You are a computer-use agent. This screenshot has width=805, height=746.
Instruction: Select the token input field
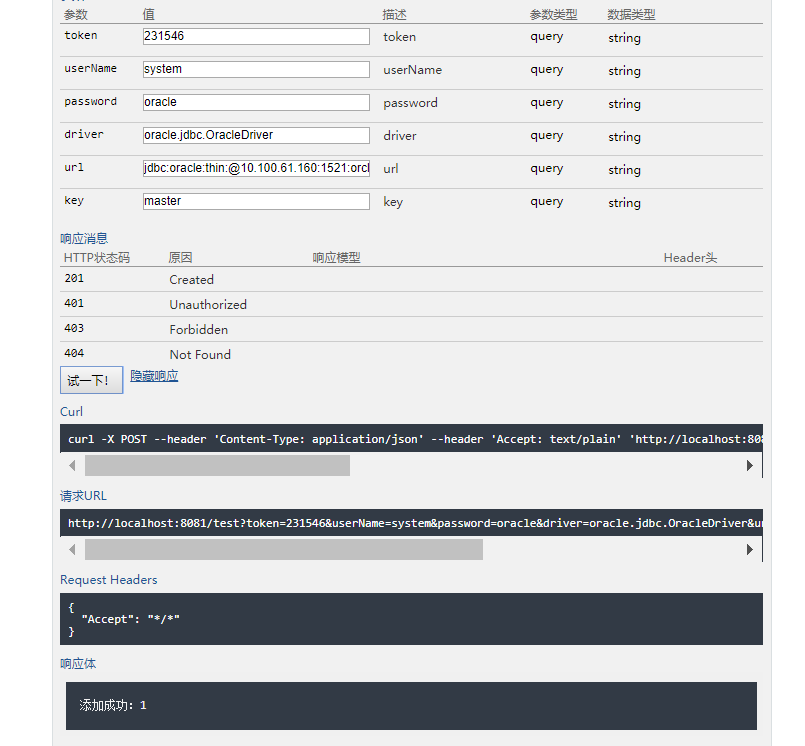(255, 36)
